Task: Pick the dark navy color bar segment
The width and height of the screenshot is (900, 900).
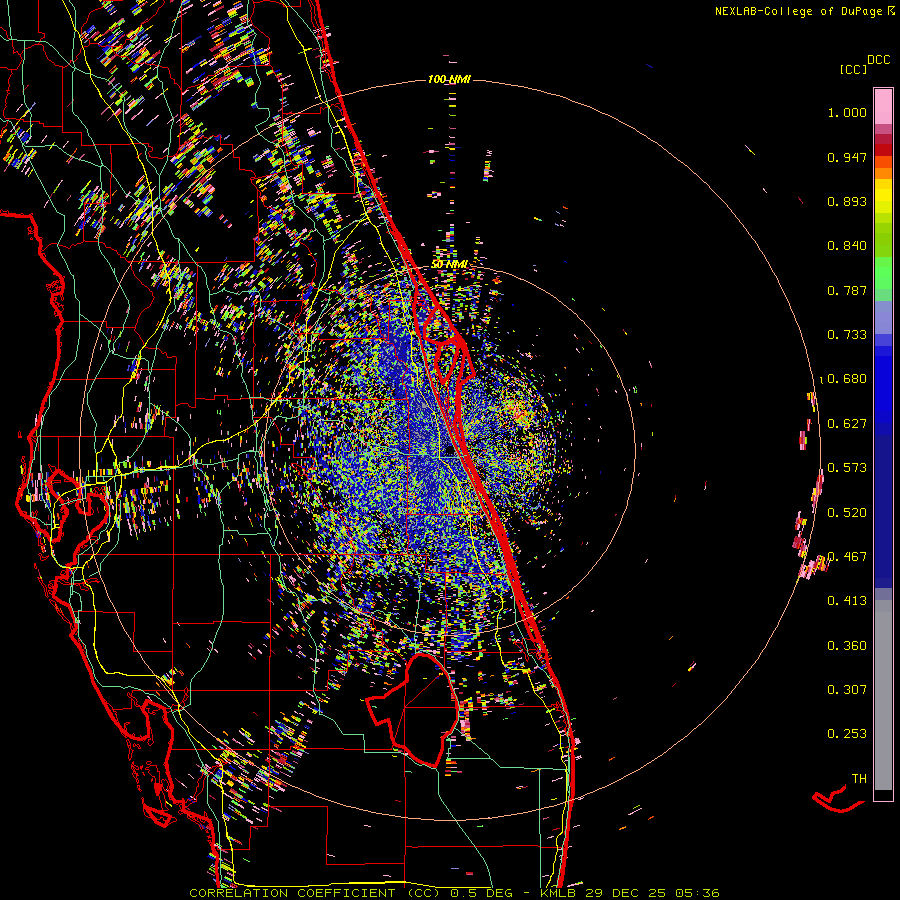Action: click(x=883, y=511)
